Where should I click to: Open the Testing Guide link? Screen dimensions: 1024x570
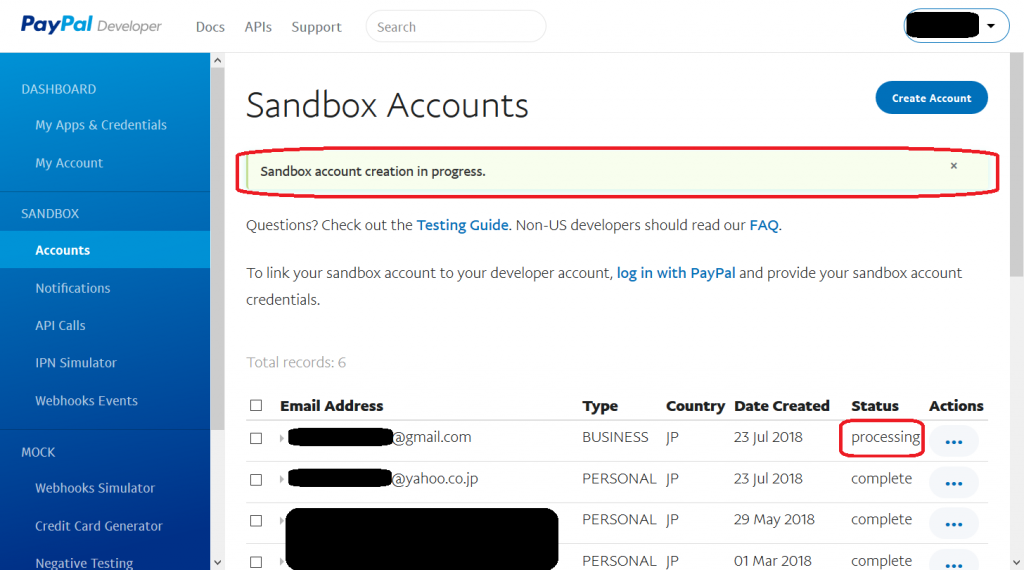[x=462, y=225]
